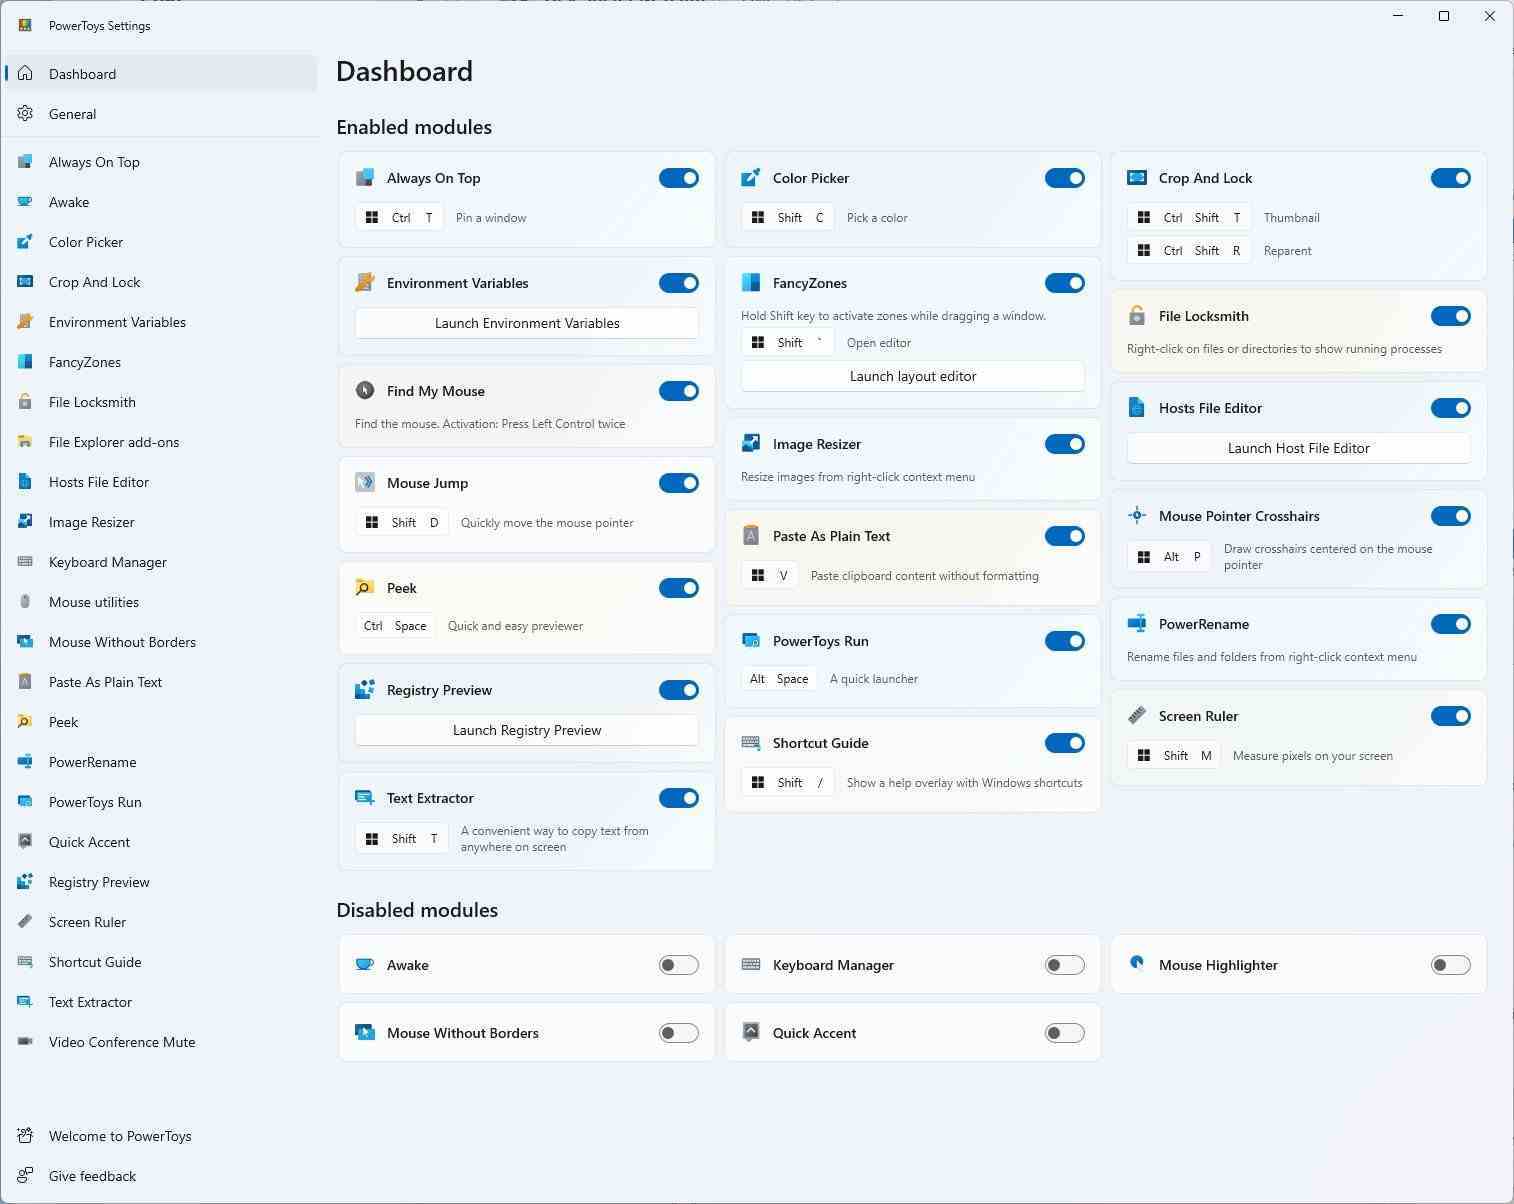Click the Text Extractor Win Shift T shortcut
Viewport: 1514px width, 1204px height.
click(x=401, y=839)
